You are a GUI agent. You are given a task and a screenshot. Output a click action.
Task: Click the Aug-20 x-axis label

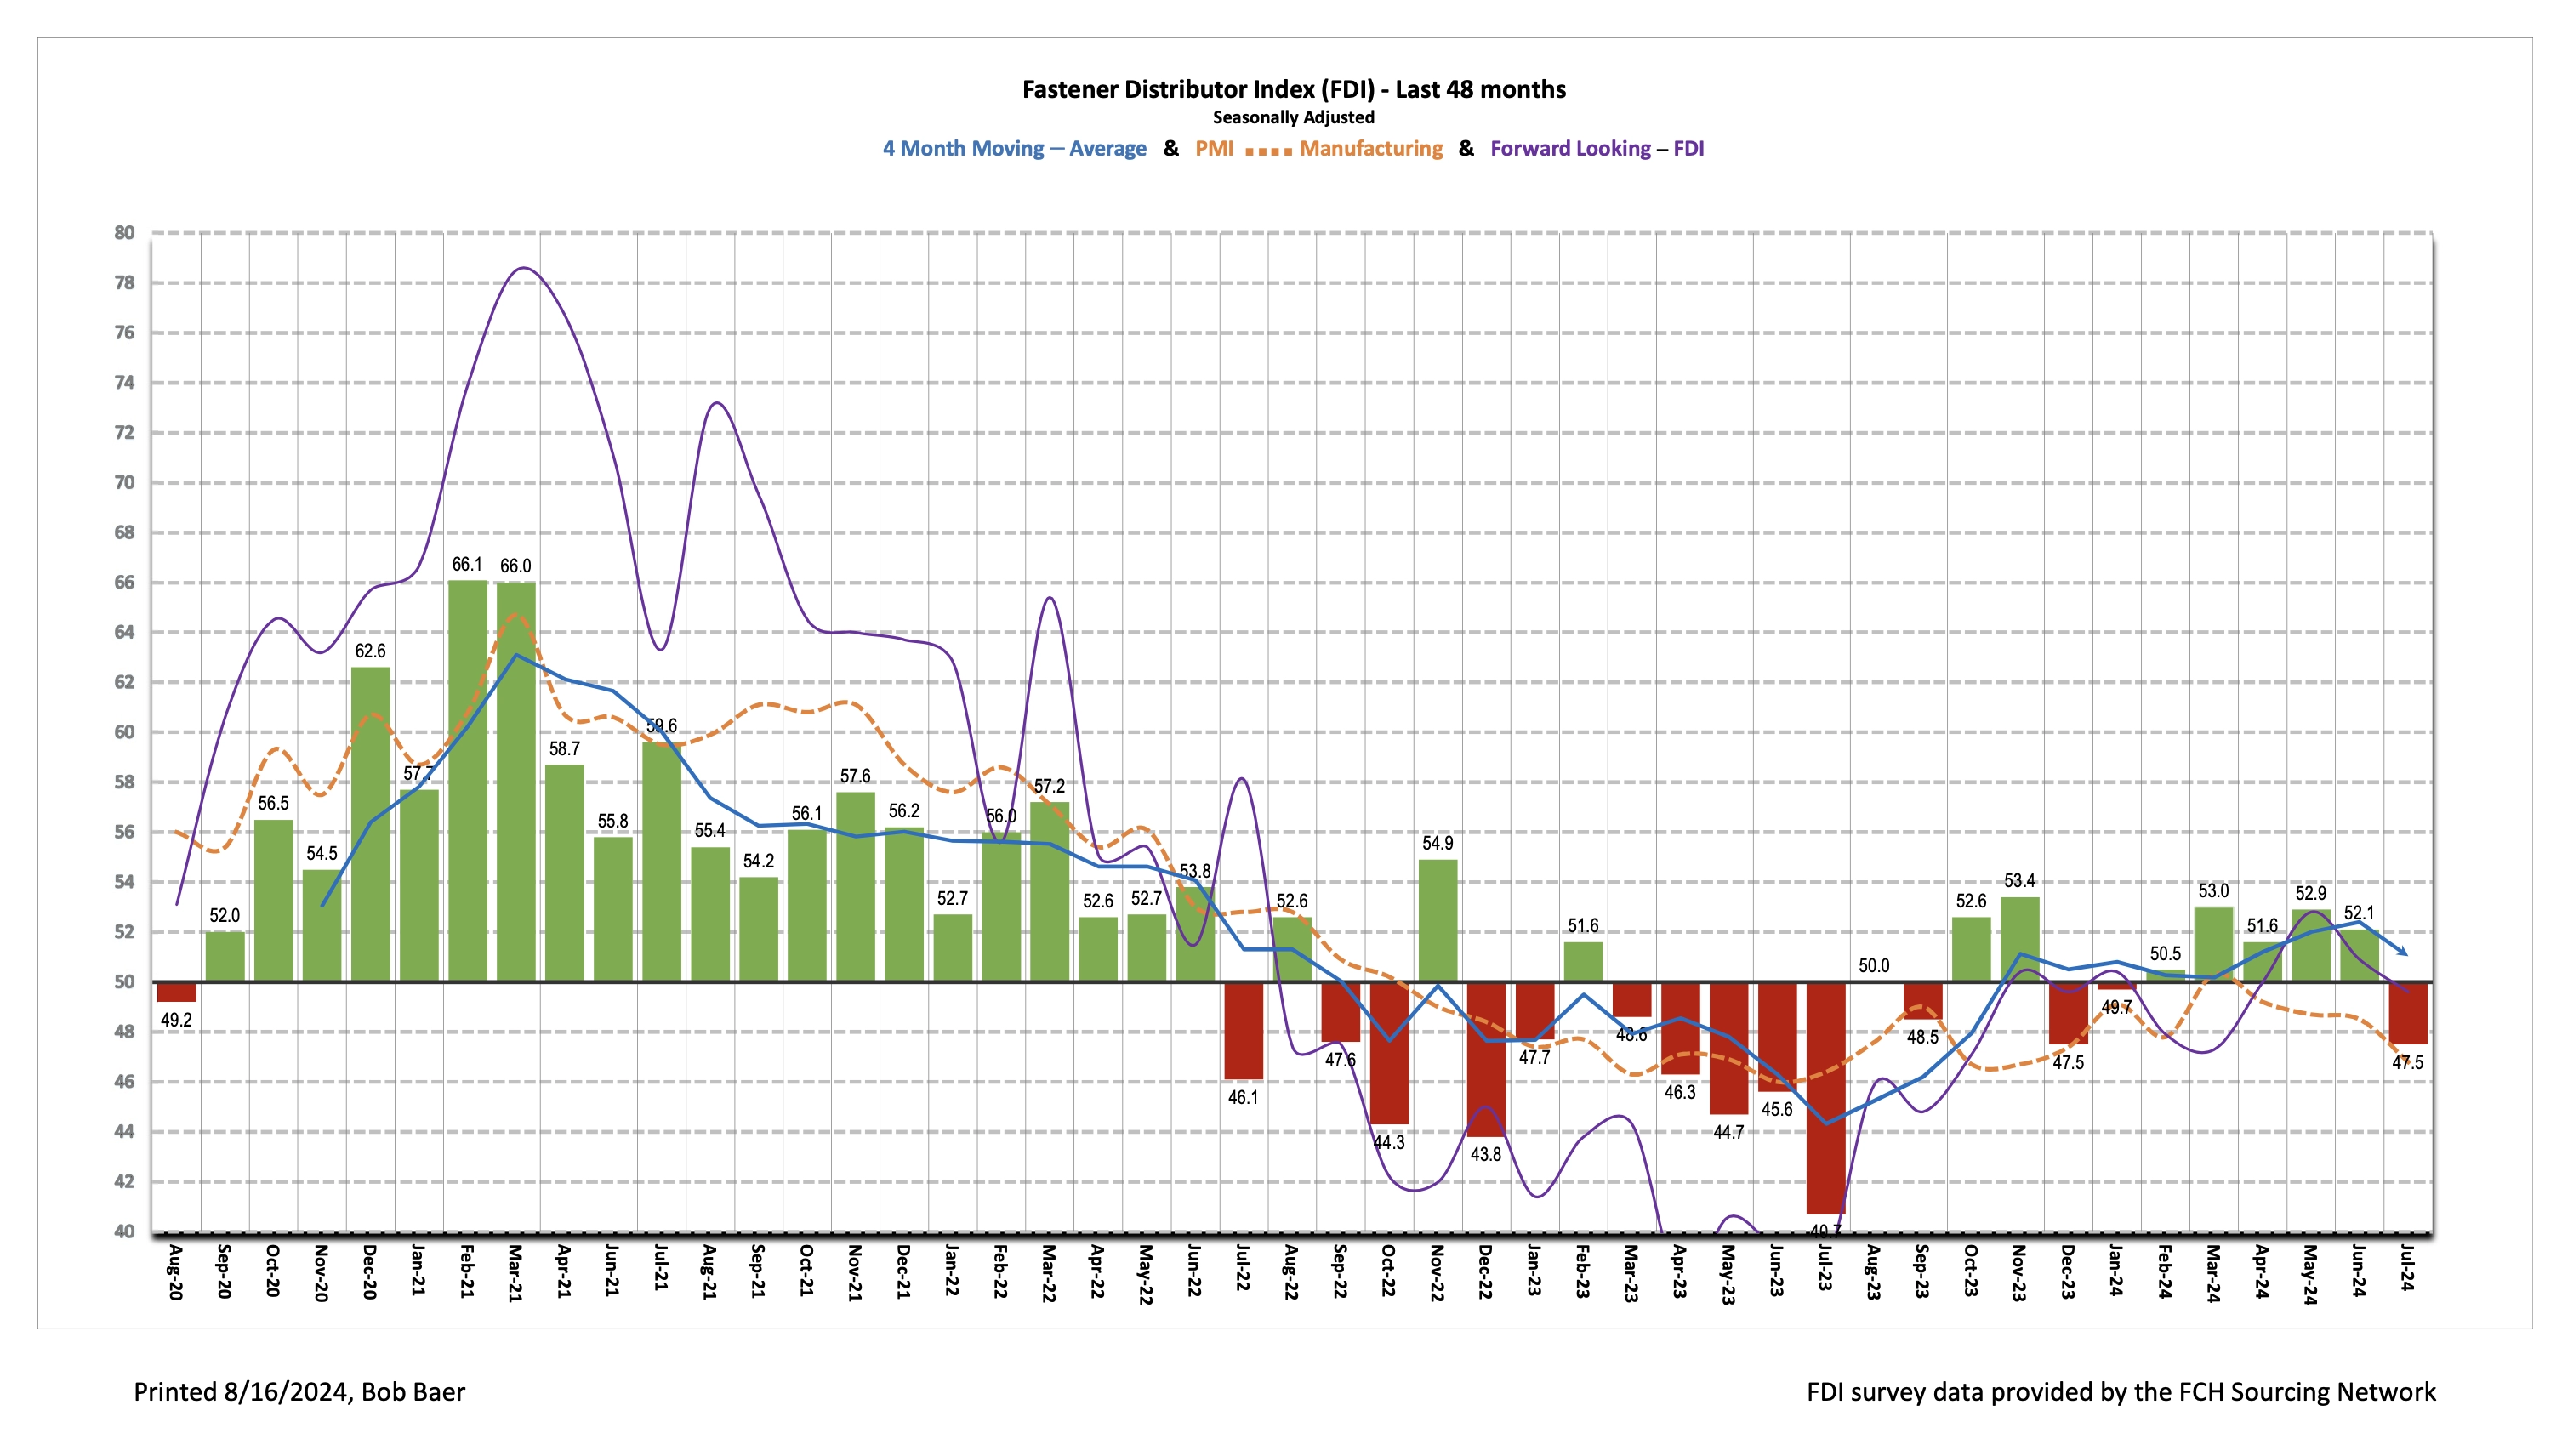pos(175,1272)
